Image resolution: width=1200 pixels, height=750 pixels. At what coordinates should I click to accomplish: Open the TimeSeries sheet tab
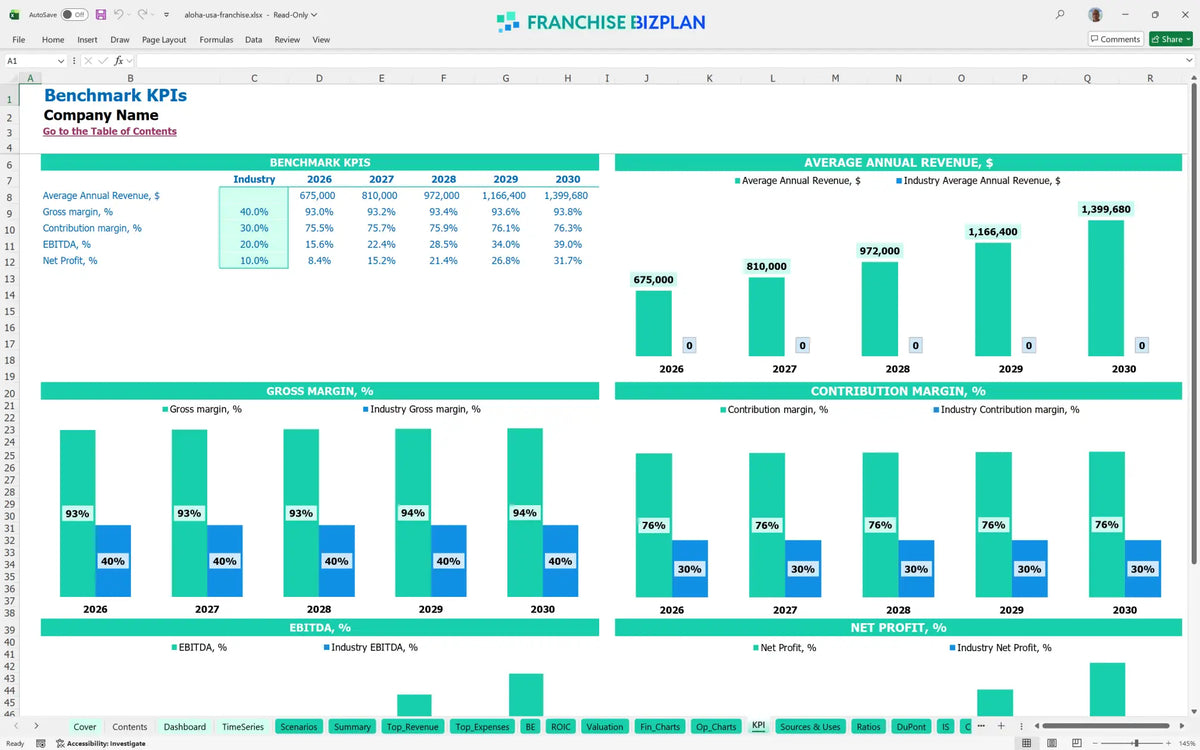(x=243, y=727)
